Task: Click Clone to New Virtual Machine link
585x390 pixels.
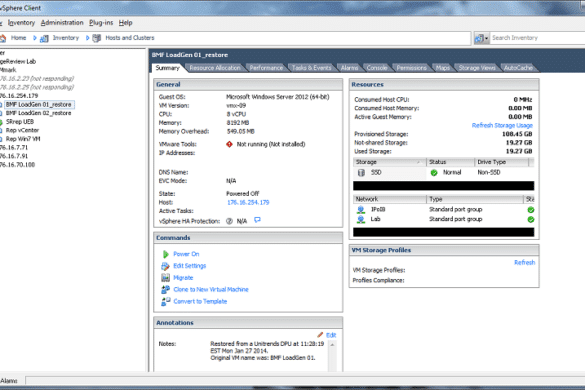Action: coord(211,290)
